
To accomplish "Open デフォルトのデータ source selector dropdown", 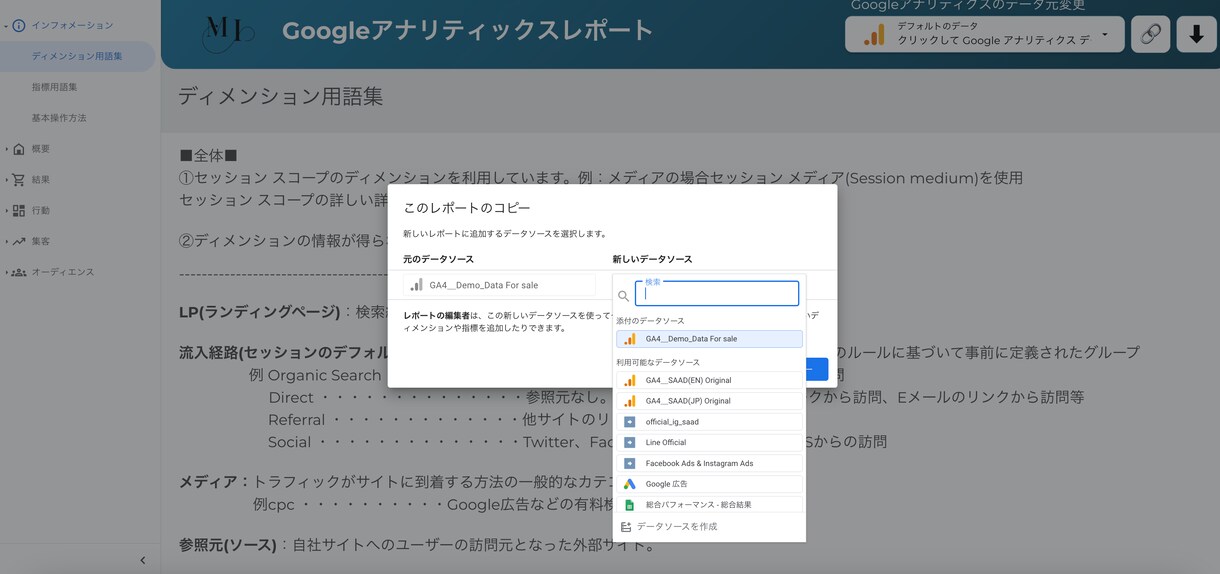I will coord(985,34).
